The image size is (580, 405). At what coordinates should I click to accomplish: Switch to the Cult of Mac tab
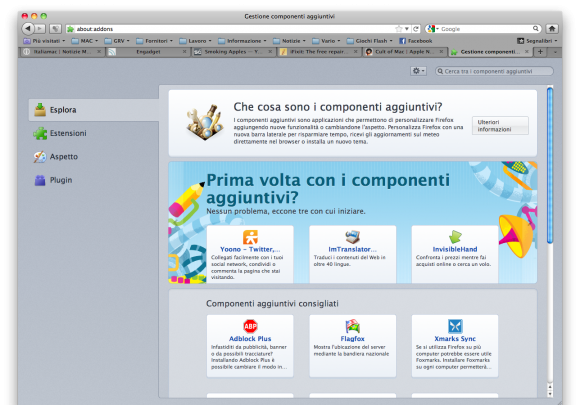tap(405, 52)
